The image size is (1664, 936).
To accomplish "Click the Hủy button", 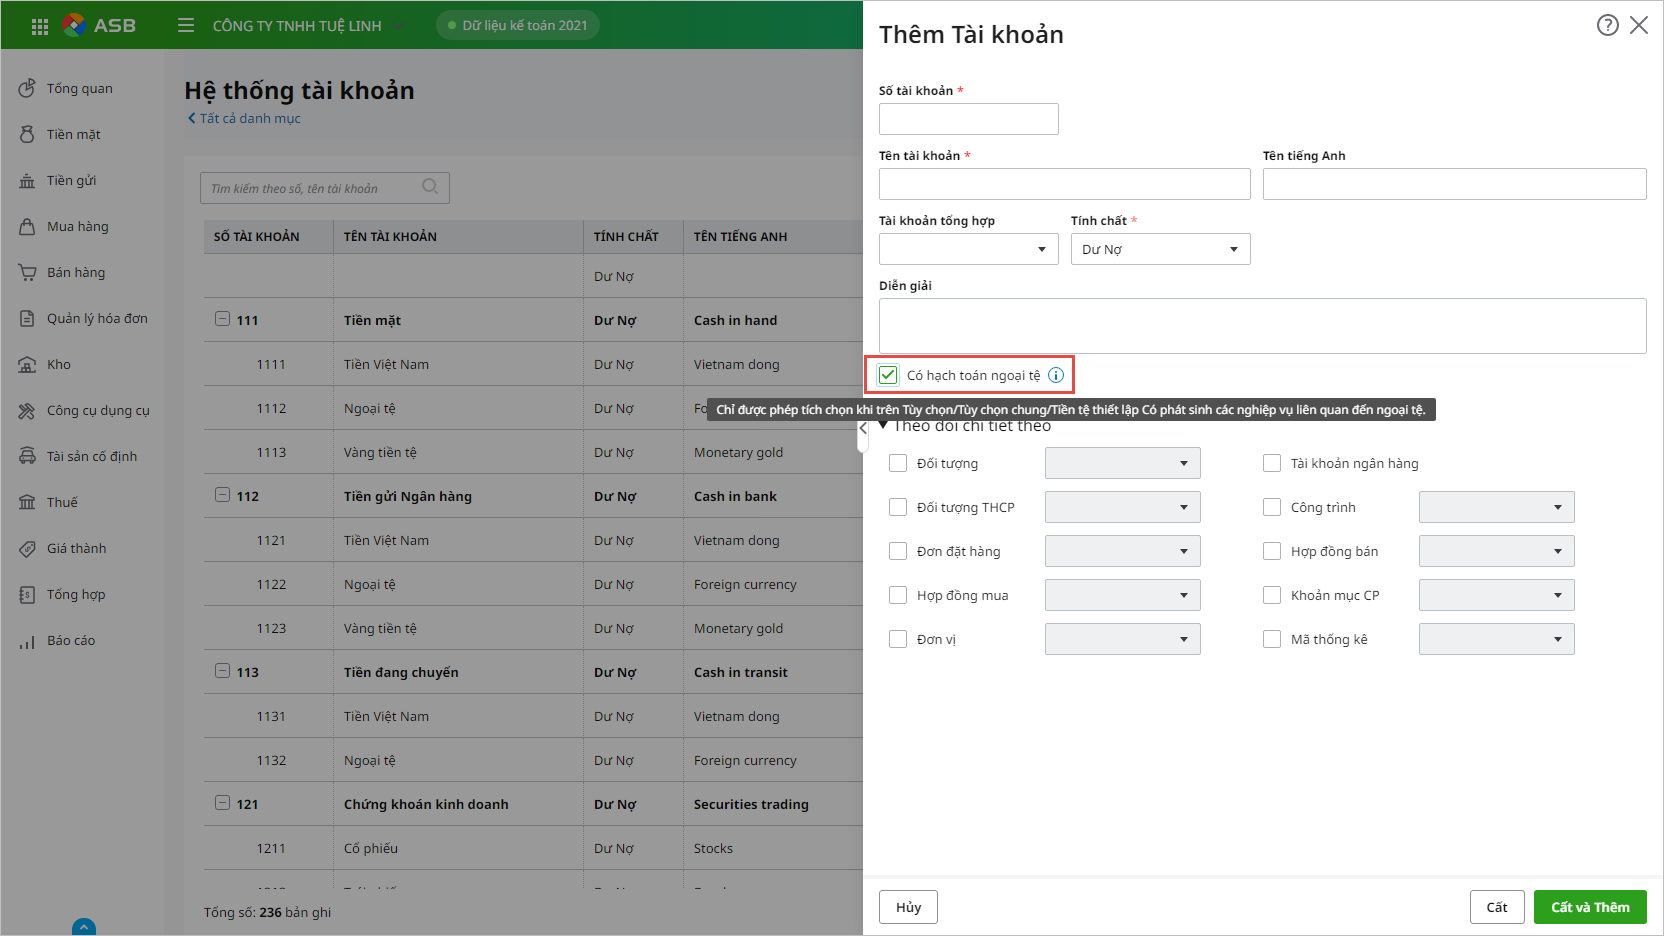I will (908, 907).
